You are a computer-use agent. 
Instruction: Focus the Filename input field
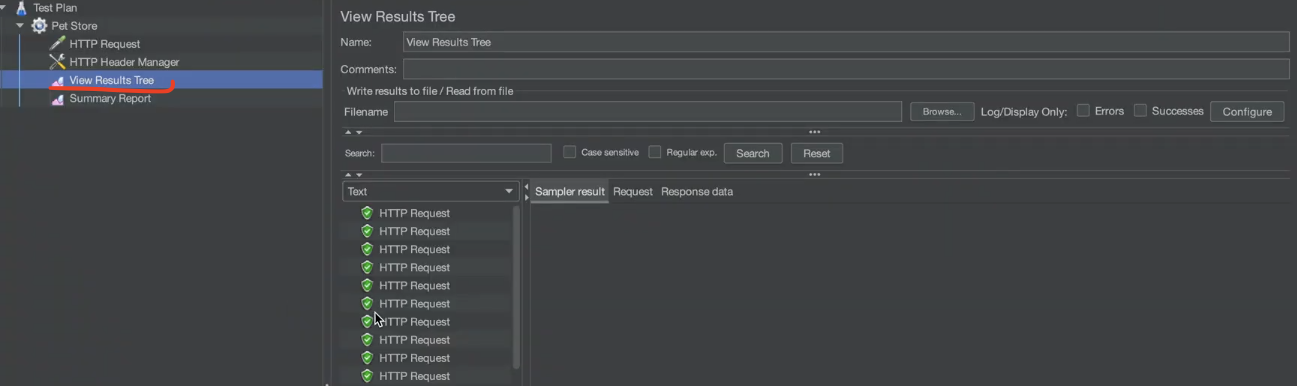click(648, 112)
